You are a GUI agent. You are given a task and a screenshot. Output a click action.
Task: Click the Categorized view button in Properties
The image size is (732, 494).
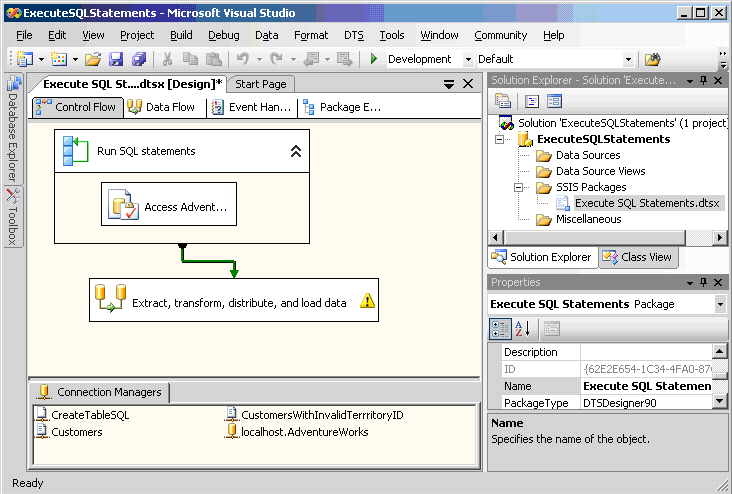pos(500,329)
